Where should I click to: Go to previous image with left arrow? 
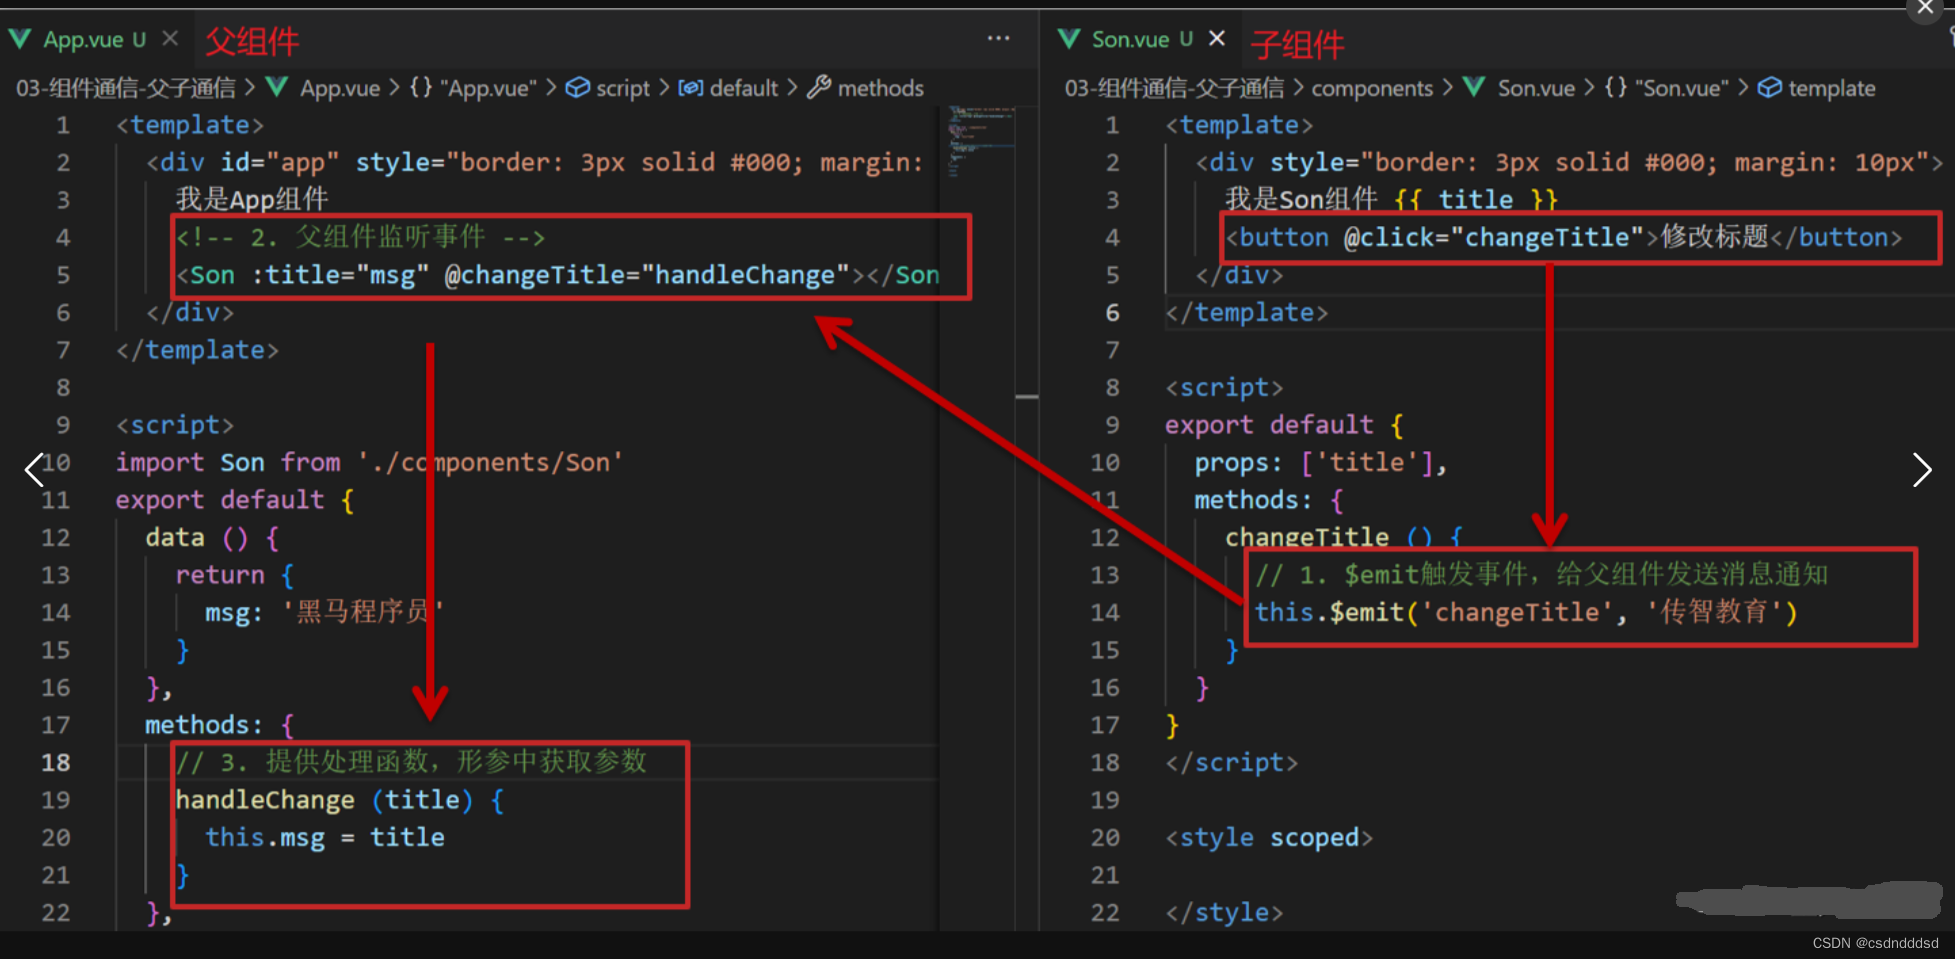[34, 469]
